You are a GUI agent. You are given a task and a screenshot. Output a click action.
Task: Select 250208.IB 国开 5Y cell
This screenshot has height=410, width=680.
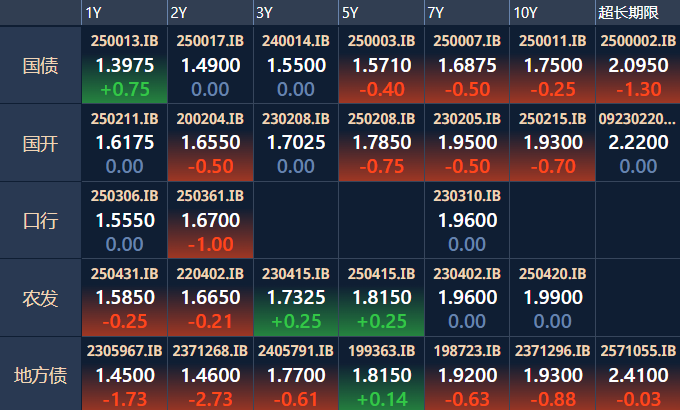381,143
